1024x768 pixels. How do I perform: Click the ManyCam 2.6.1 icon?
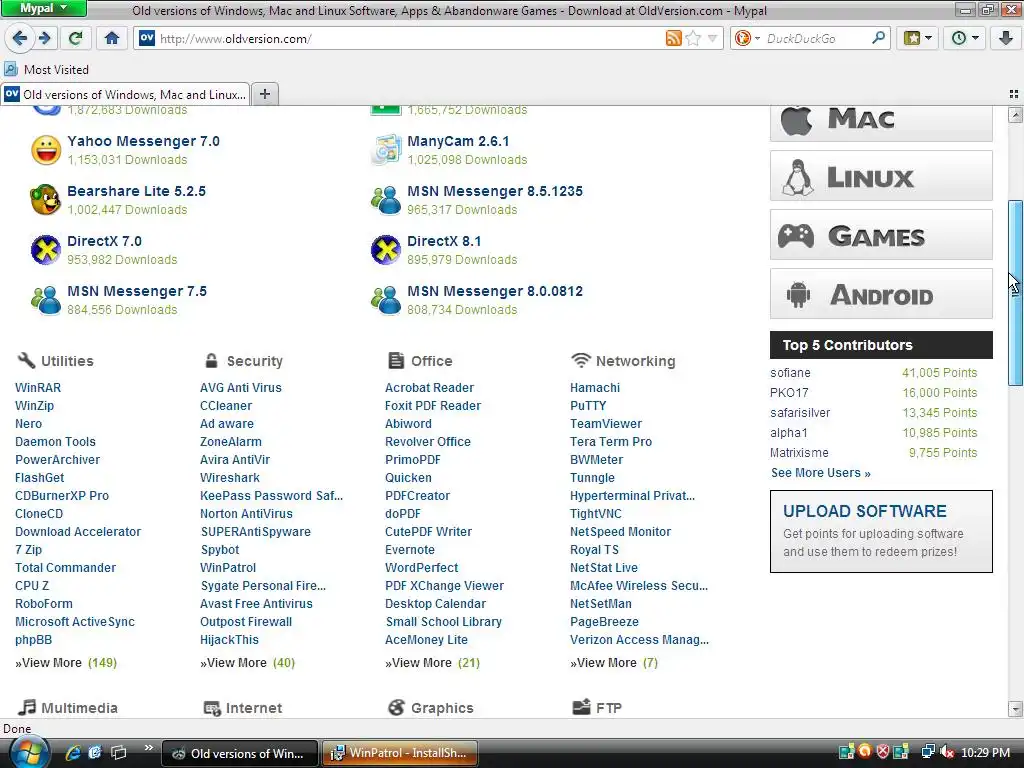386,150
